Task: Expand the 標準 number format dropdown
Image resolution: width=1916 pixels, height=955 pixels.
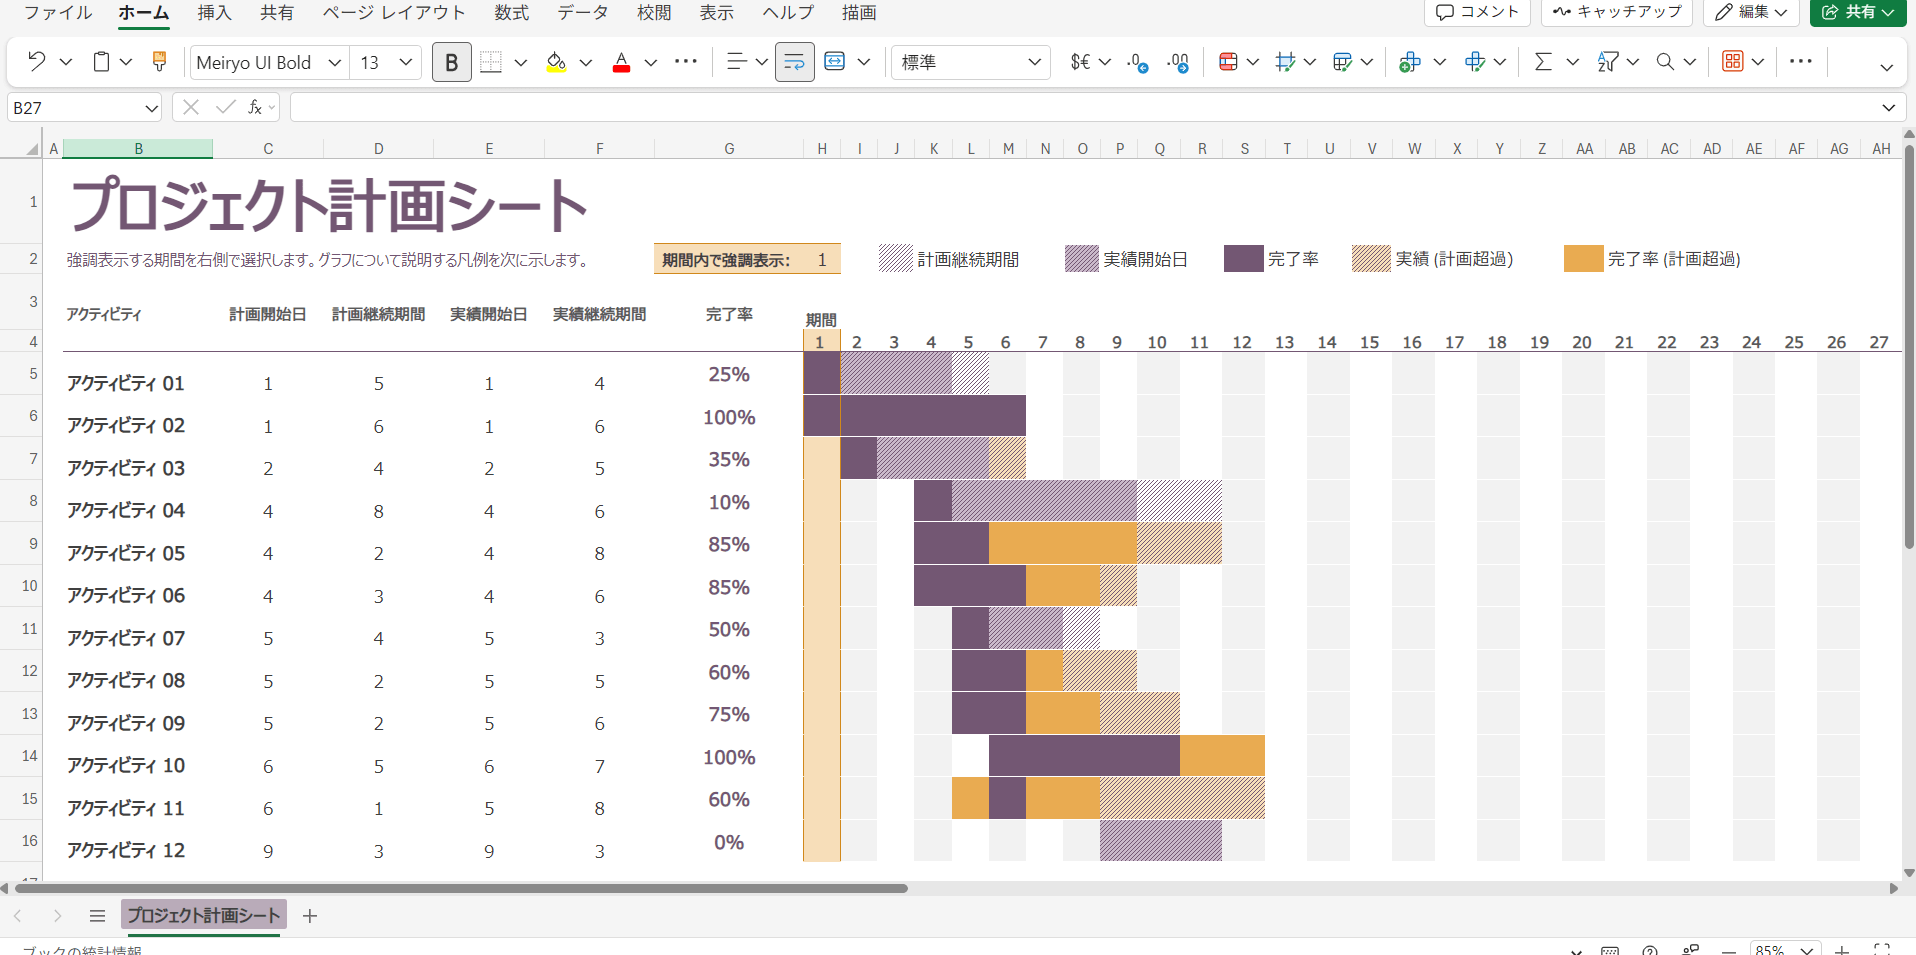Action: coord(1034,62)
